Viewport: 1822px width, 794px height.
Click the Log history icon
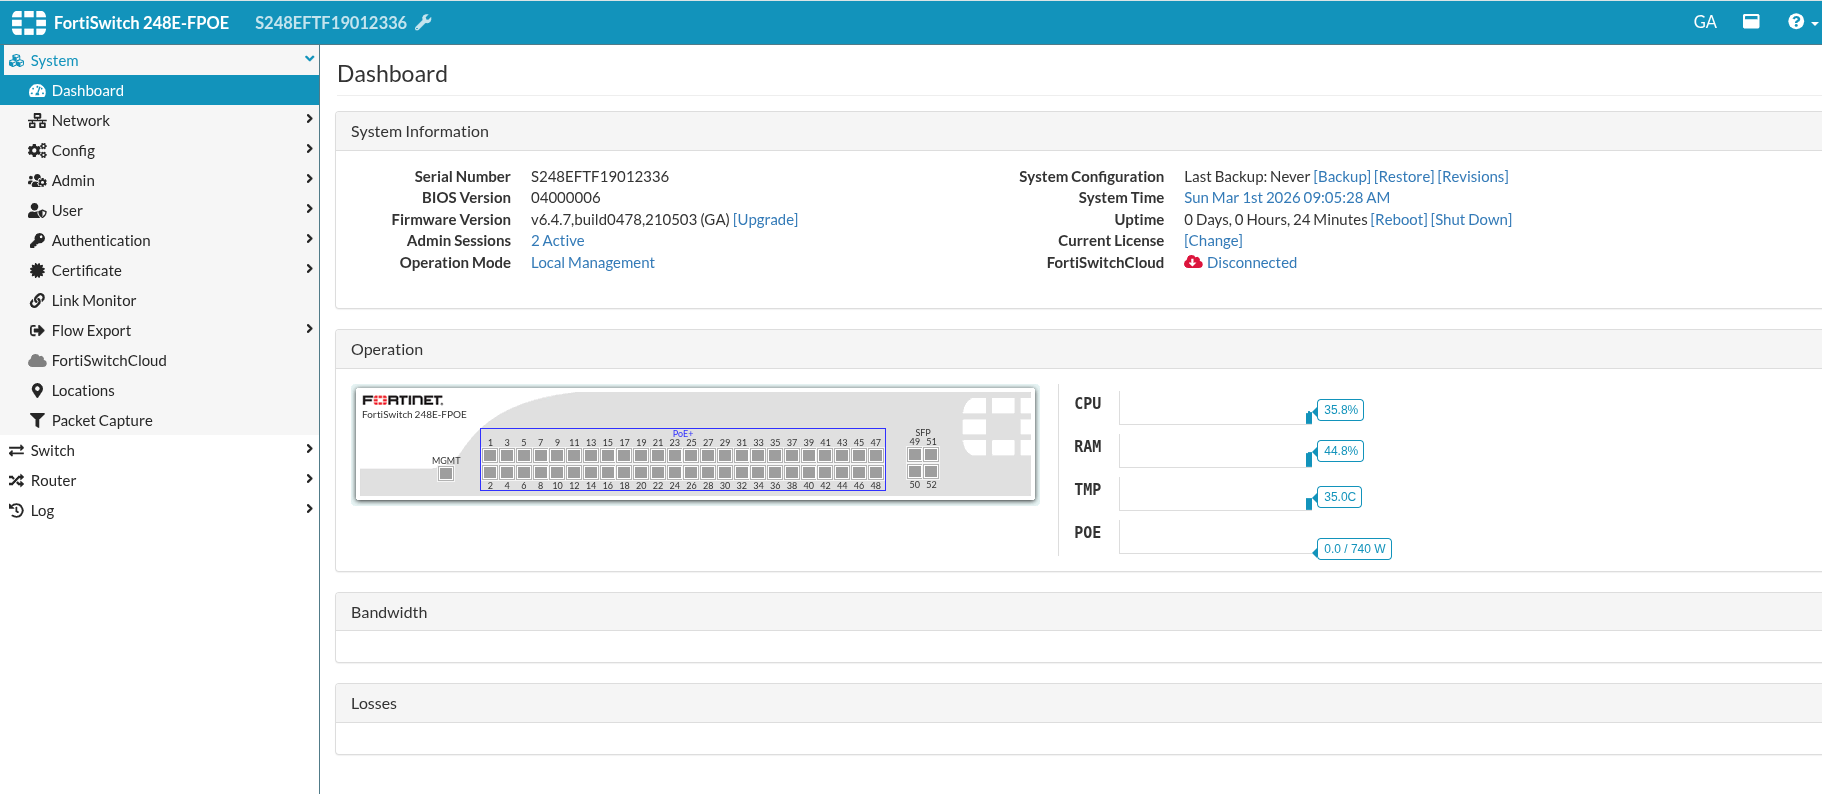point(16,511)
